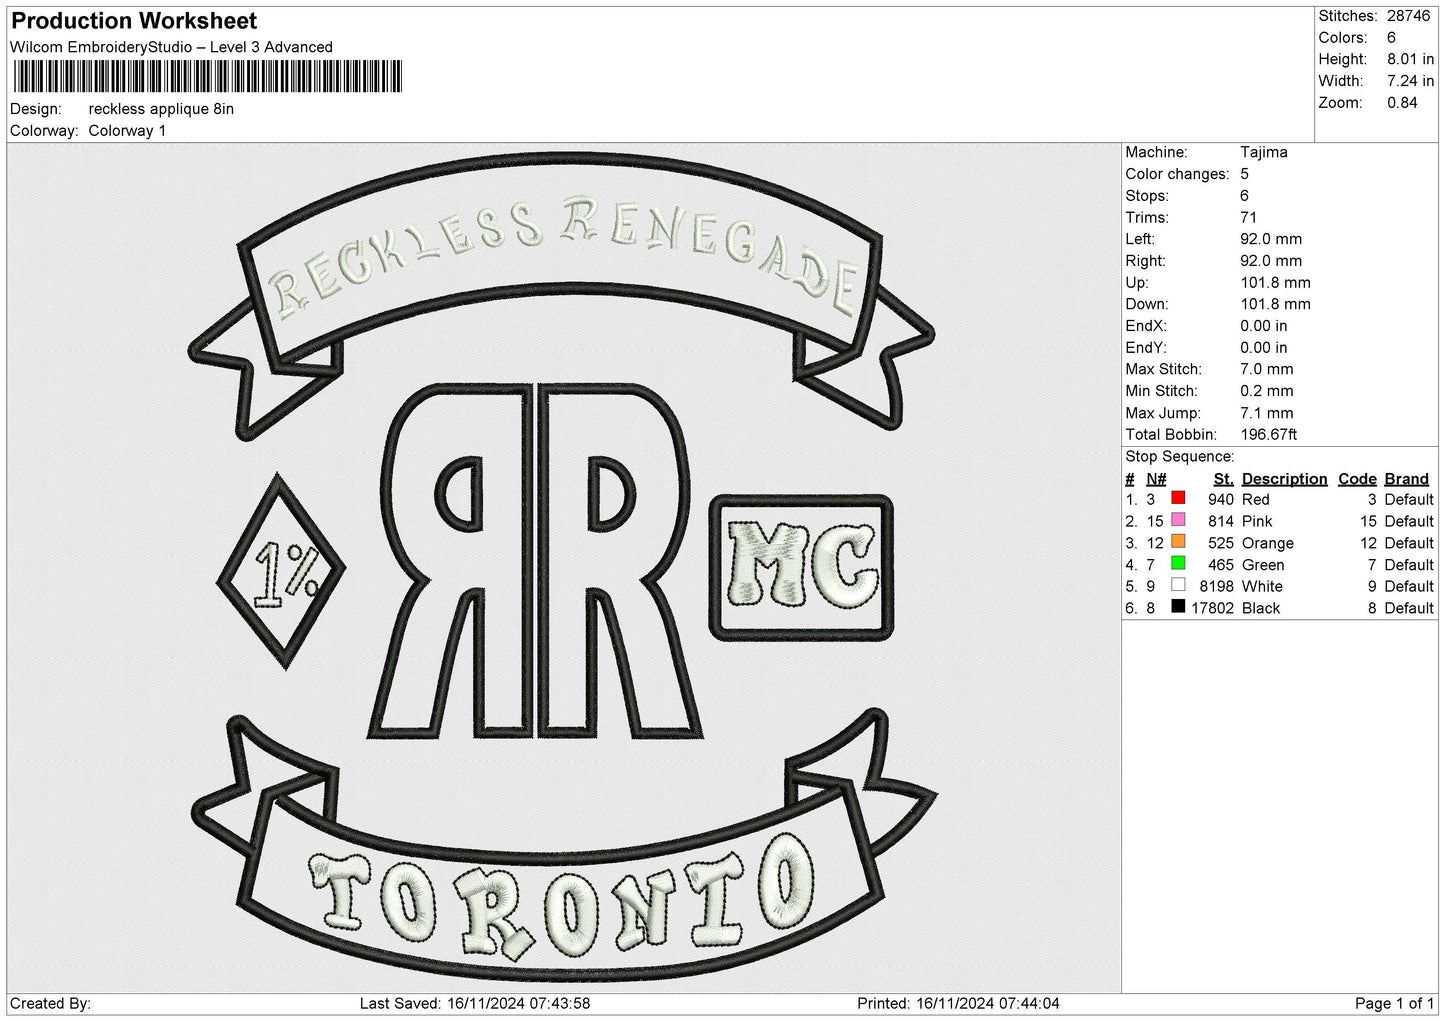Click the Page 1 of 1 footer text
Image resolution: width=1445 pixels, height=1021 pixels.
coord(1394,1003)
